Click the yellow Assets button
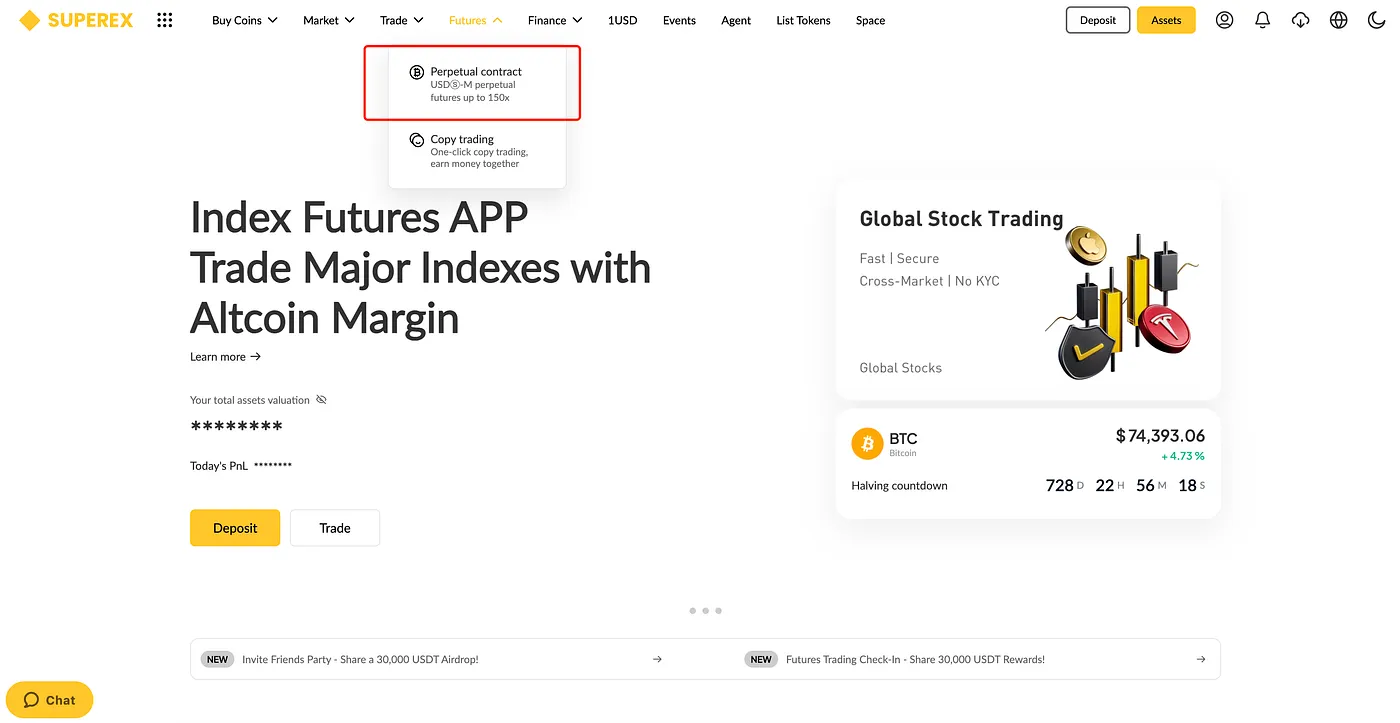This screenshot has height=723, width=1400. coord(1166,20)
